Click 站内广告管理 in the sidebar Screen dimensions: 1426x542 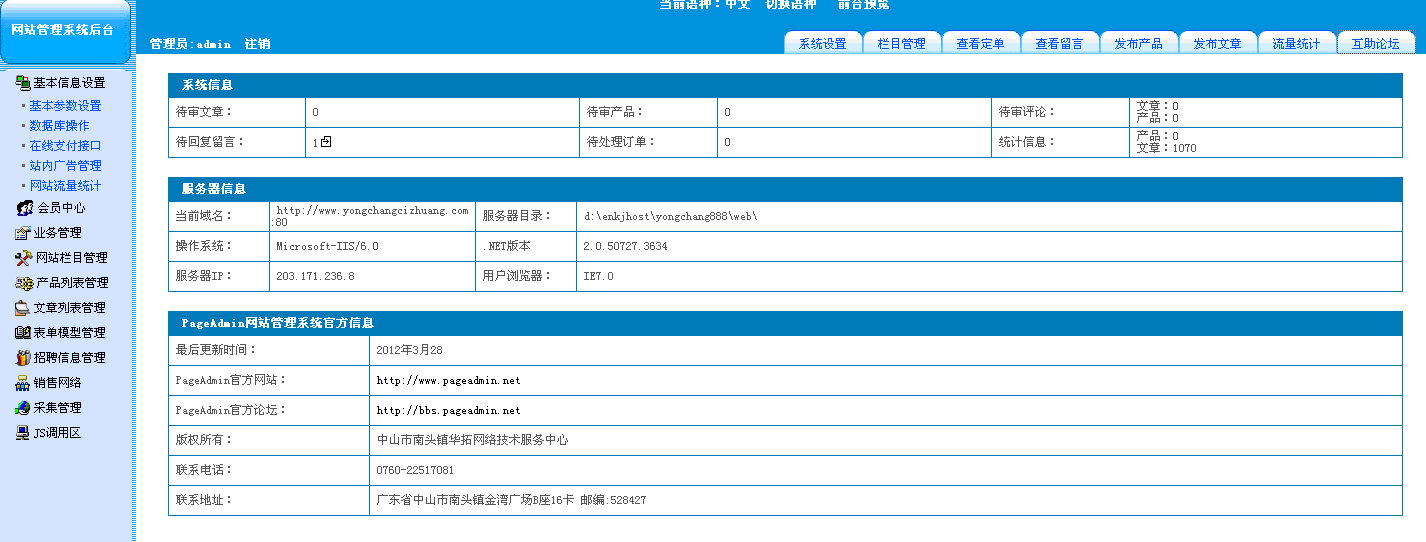[x=65, y=166]
